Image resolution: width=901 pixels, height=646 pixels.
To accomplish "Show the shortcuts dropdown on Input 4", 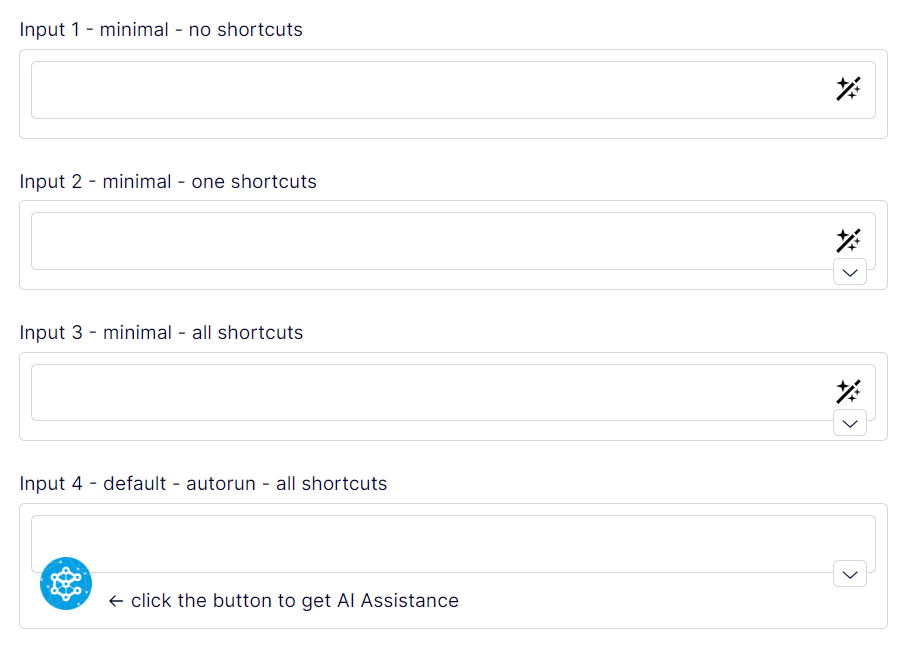I will point(850,575).
